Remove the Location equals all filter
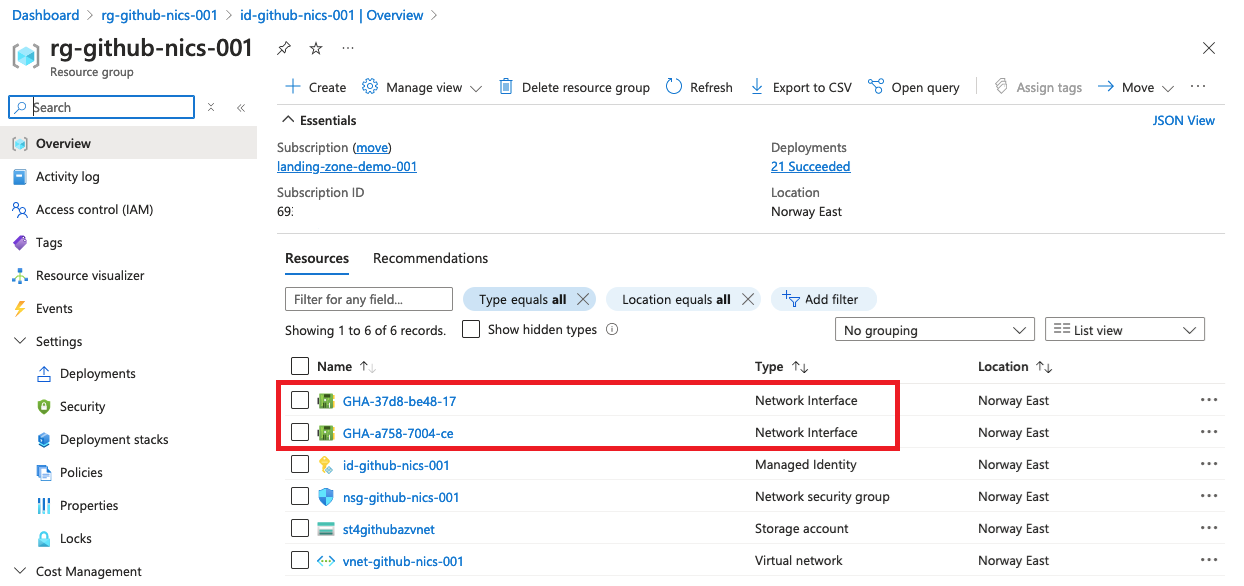Screen dimensions: 1244x586 tap(748, 299)
